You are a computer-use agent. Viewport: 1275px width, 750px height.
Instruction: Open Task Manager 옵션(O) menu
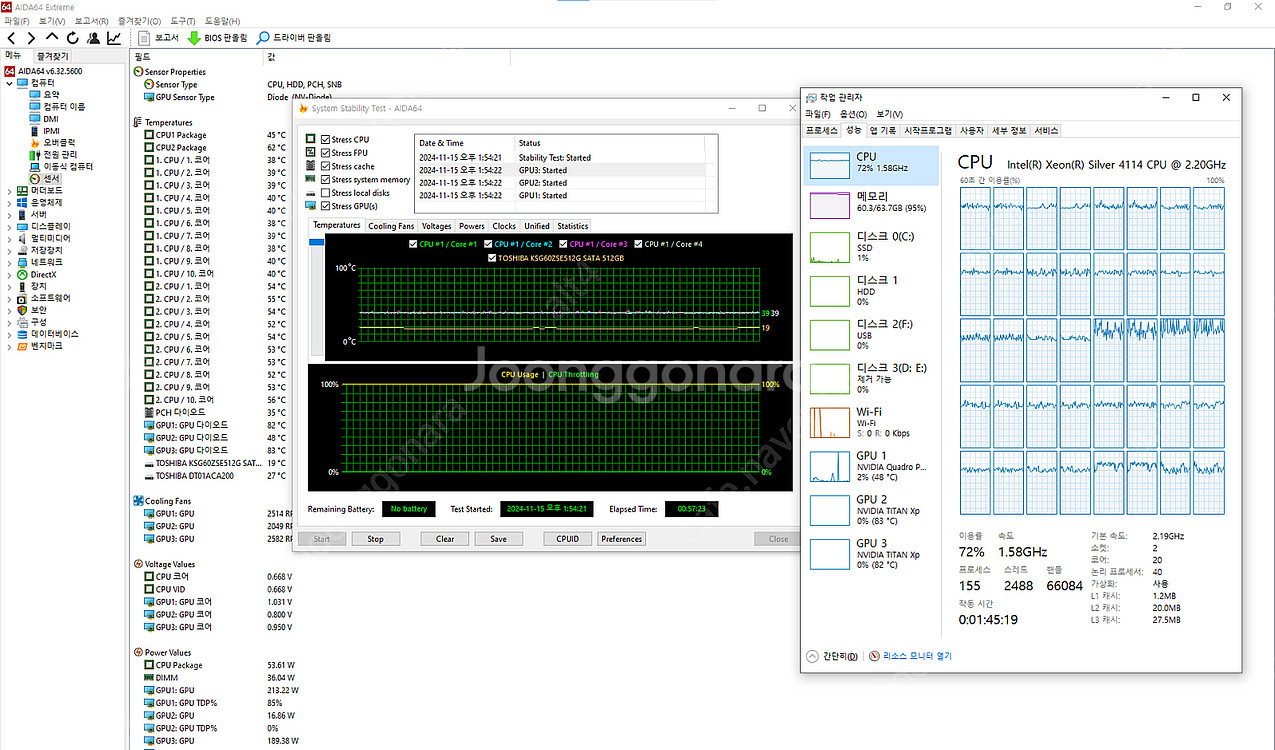point(854,114)
